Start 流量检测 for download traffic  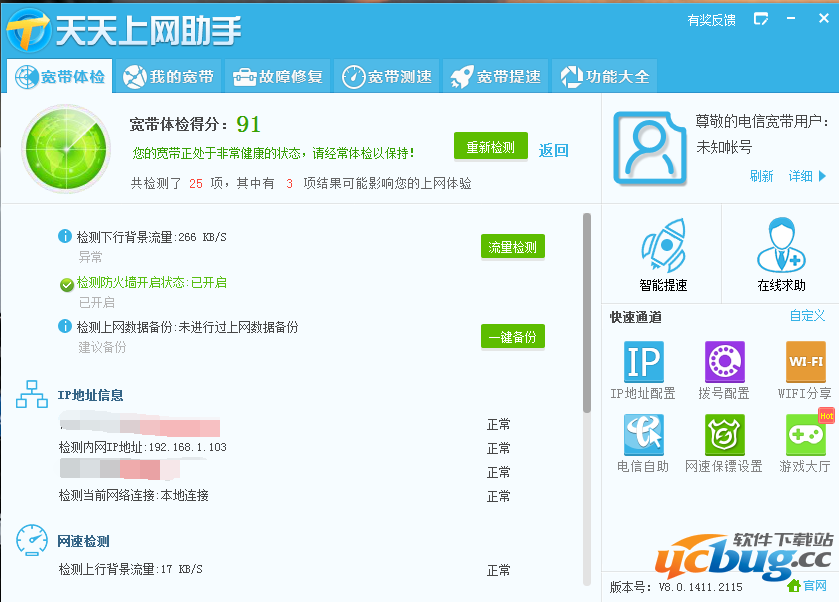[x=512, y=245]
